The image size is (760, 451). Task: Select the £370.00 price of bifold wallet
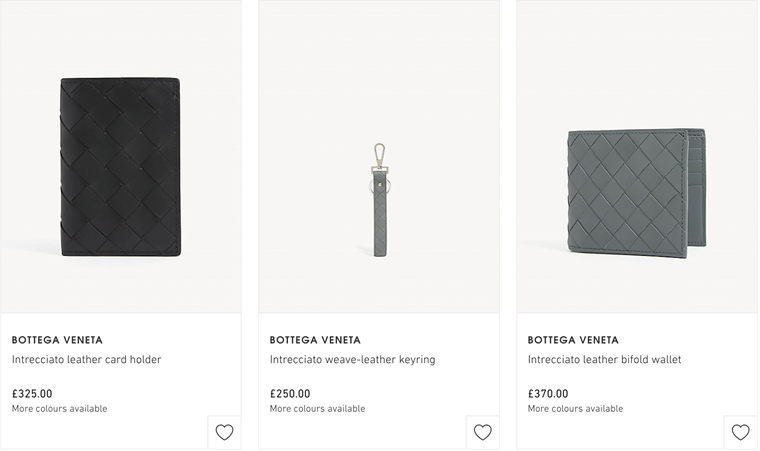tap(548, 394)
